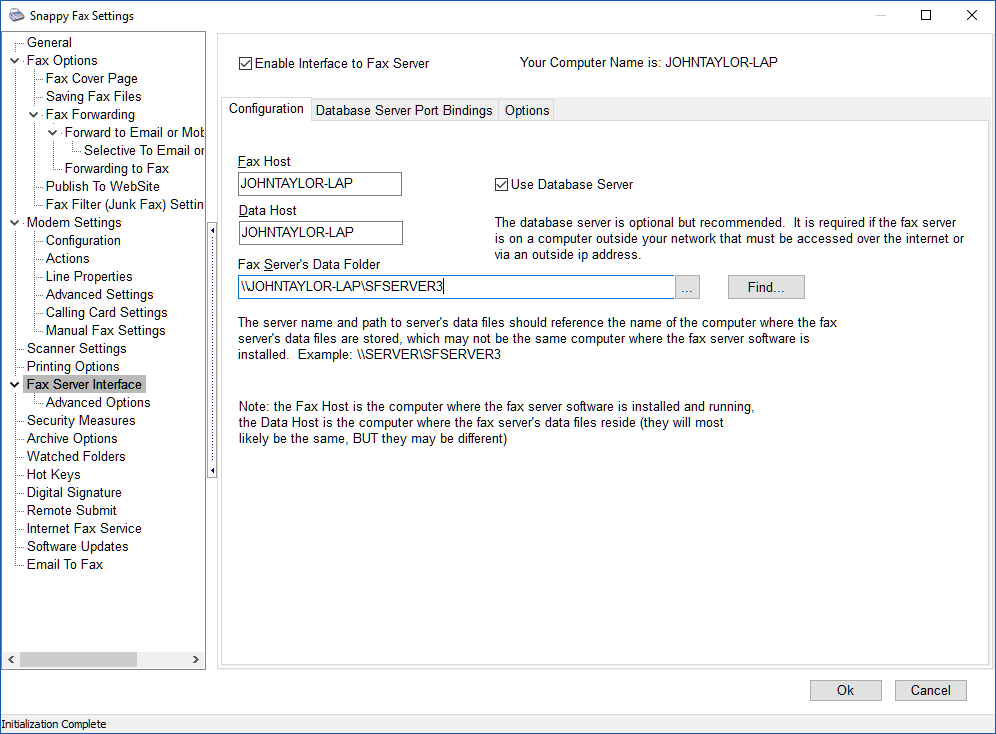Collapse the Fax Options tree node
The width and height of the screenshot is (996, 734).
pos(14,61)
